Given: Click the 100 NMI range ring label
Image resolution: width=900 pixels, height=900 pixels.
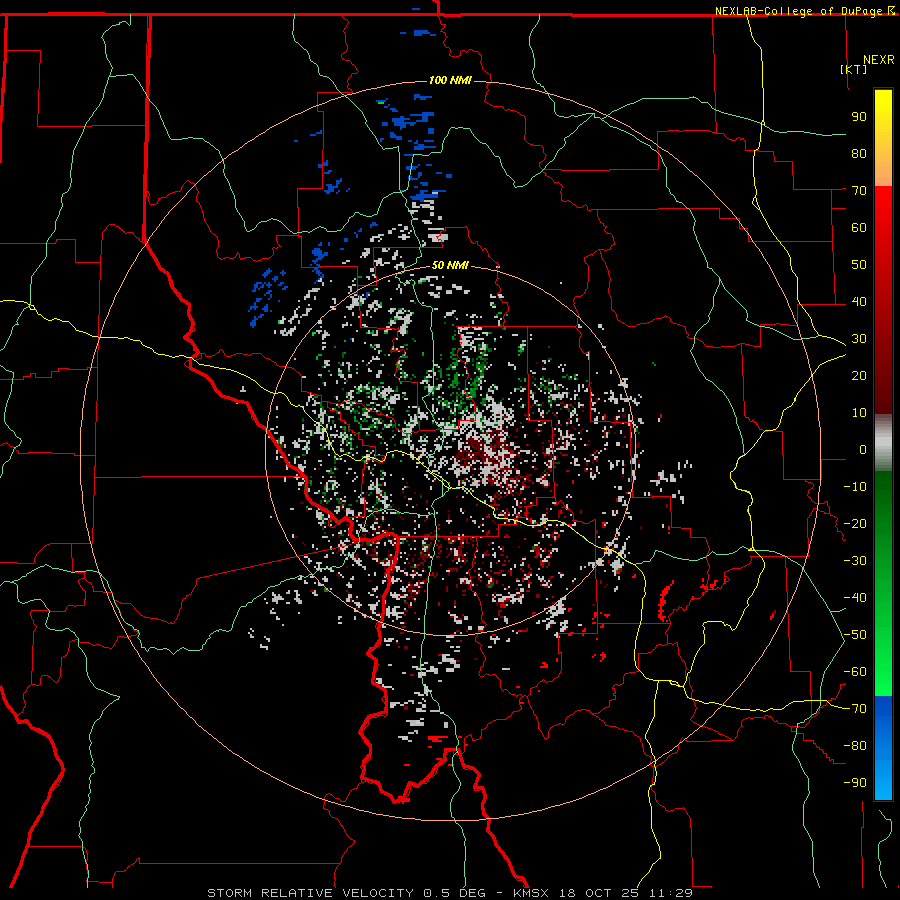Looking at the screenshot, I should (x=450, y=80).
